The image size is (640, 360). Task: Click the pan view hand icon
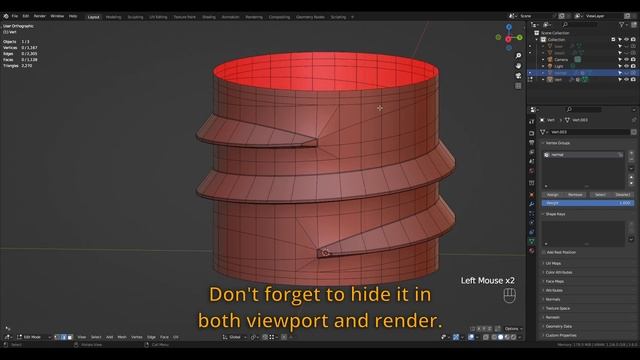(518, 66)
